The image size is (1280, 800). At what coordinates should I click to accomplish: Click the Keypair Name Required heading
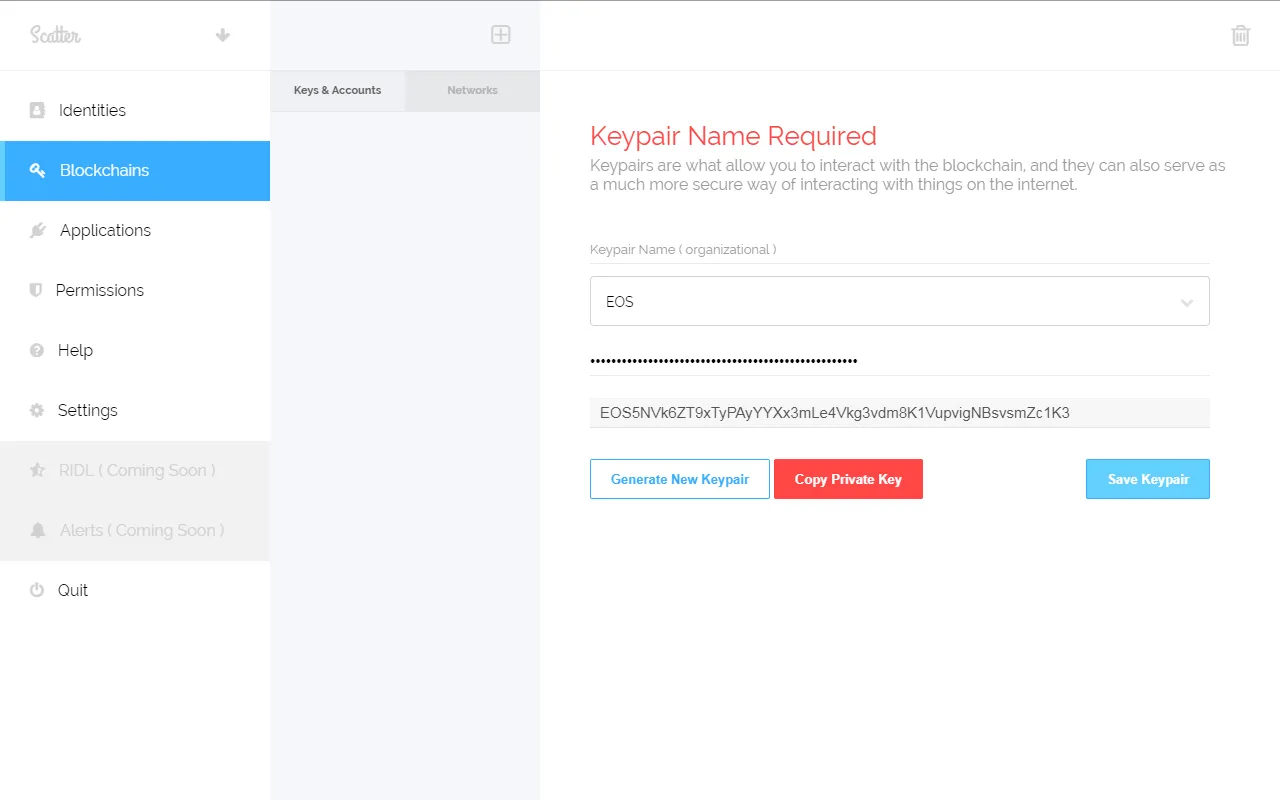(x=733, y=136)
